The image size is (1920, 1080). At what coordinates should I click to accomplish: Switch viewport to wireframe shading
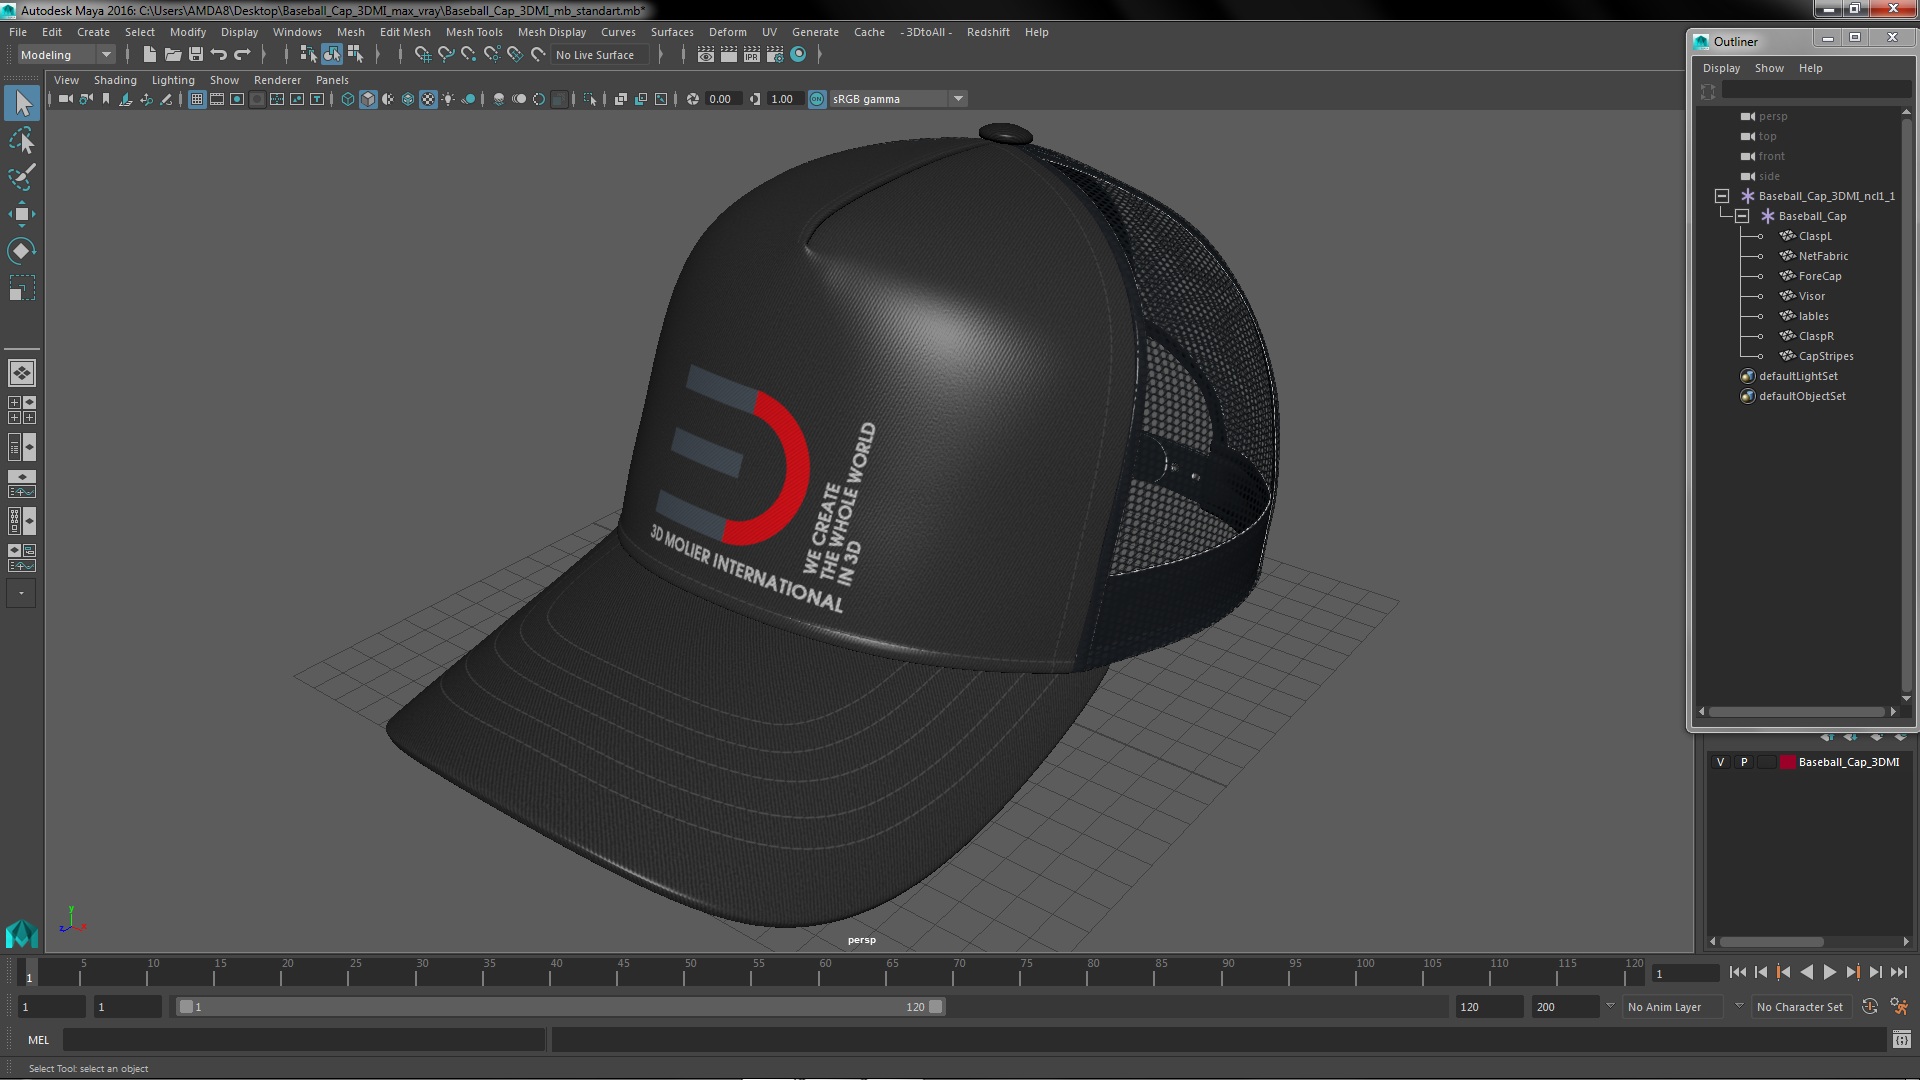[x=348, y=99]
